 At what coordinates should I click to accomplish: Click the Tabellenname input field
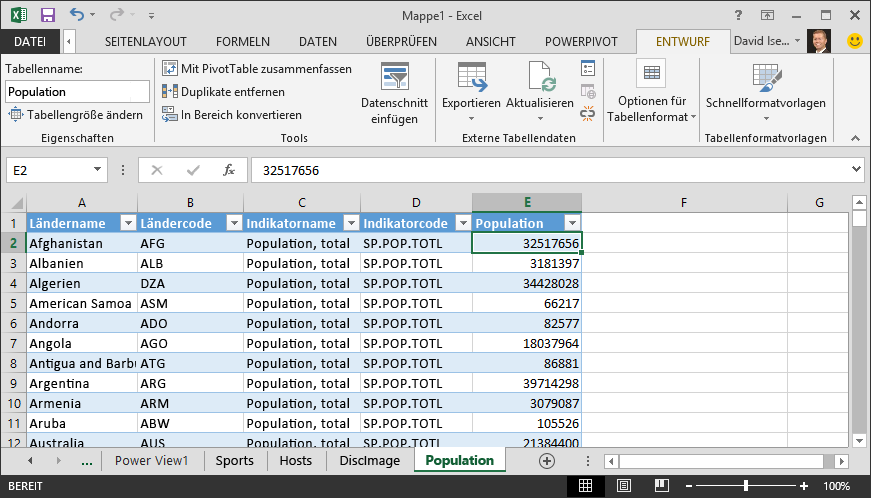click(77, 92)
